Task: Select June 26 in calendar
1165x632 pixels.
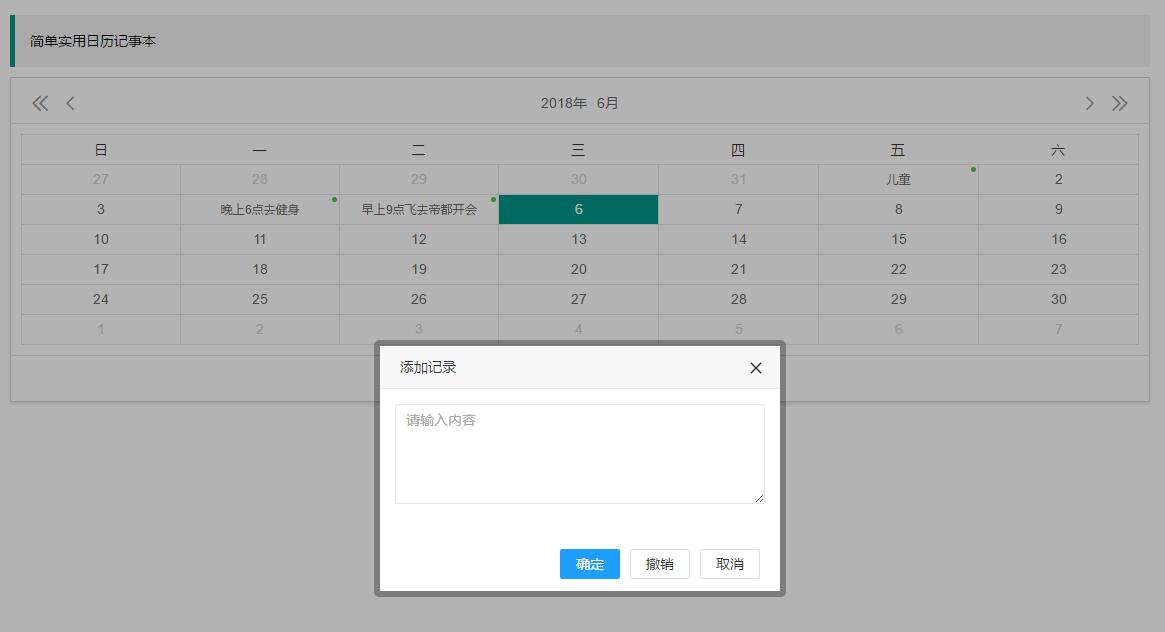Action: (x=419, y=299)
